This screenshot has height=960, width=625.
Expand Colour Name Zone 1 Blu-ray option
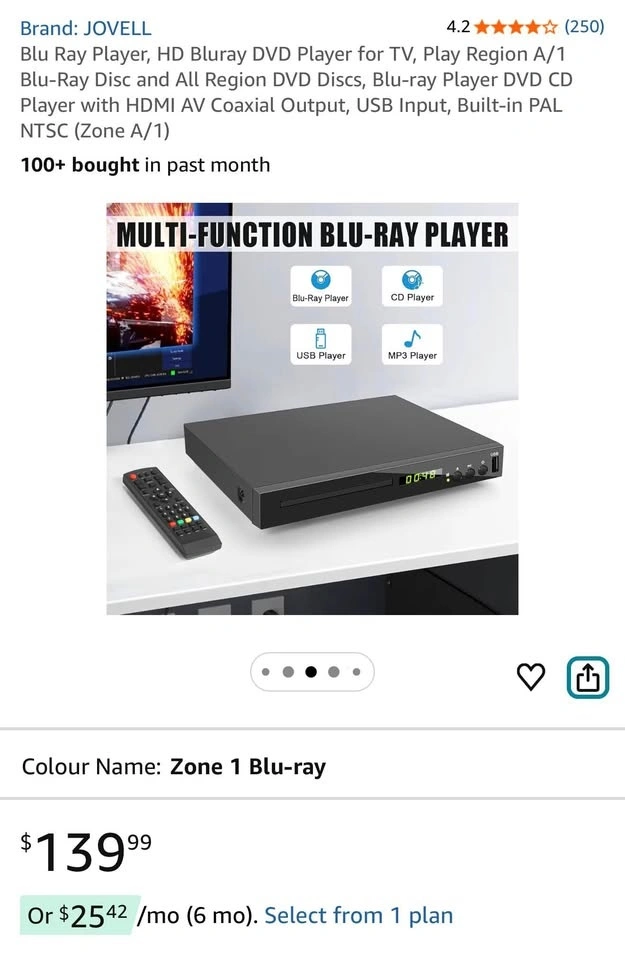coord(312,767)
